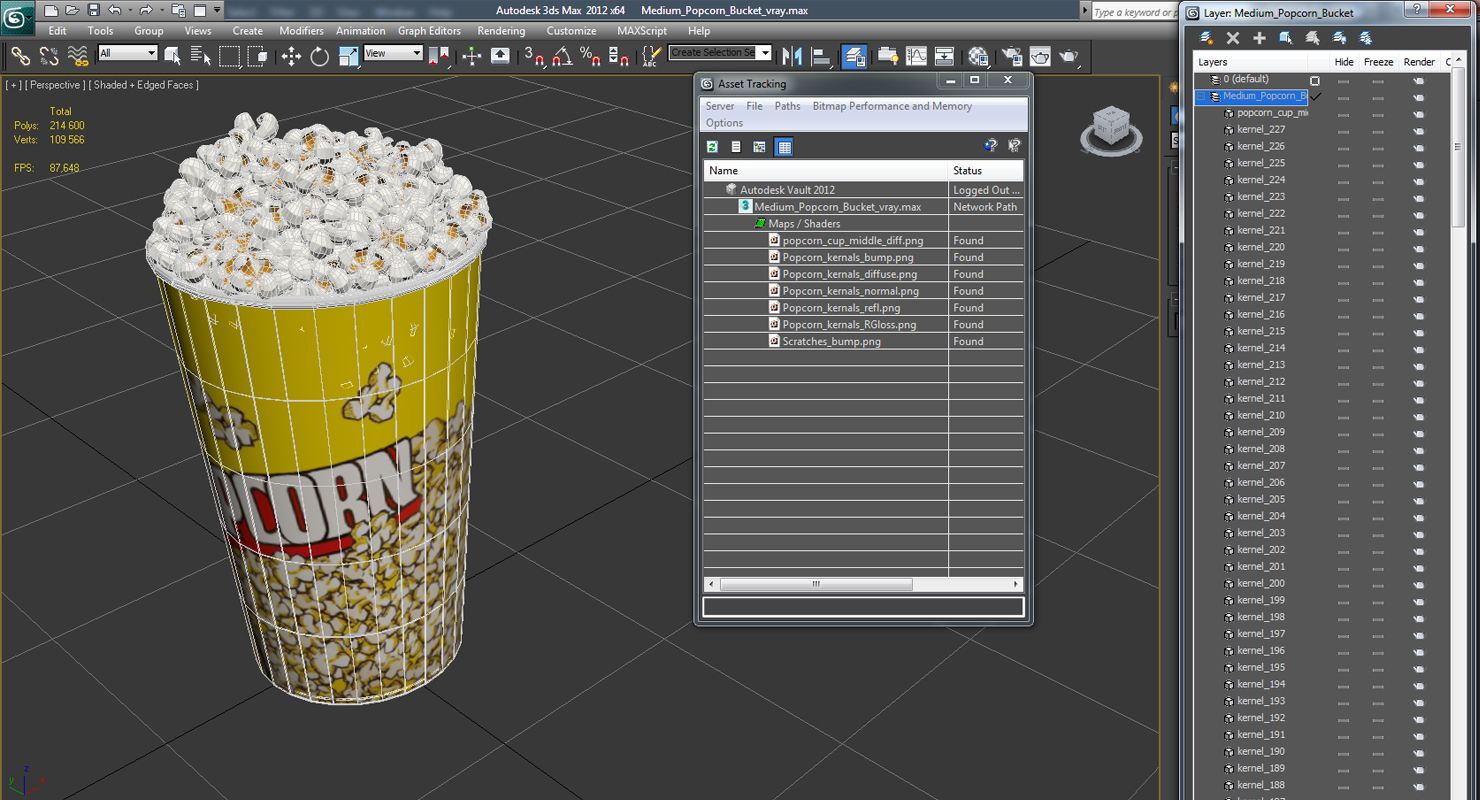Image resolution: width=1480 pixels, height=800 pixels.
Task: Open the Server menu in Asset Tracking
Action: coord(719,106)
